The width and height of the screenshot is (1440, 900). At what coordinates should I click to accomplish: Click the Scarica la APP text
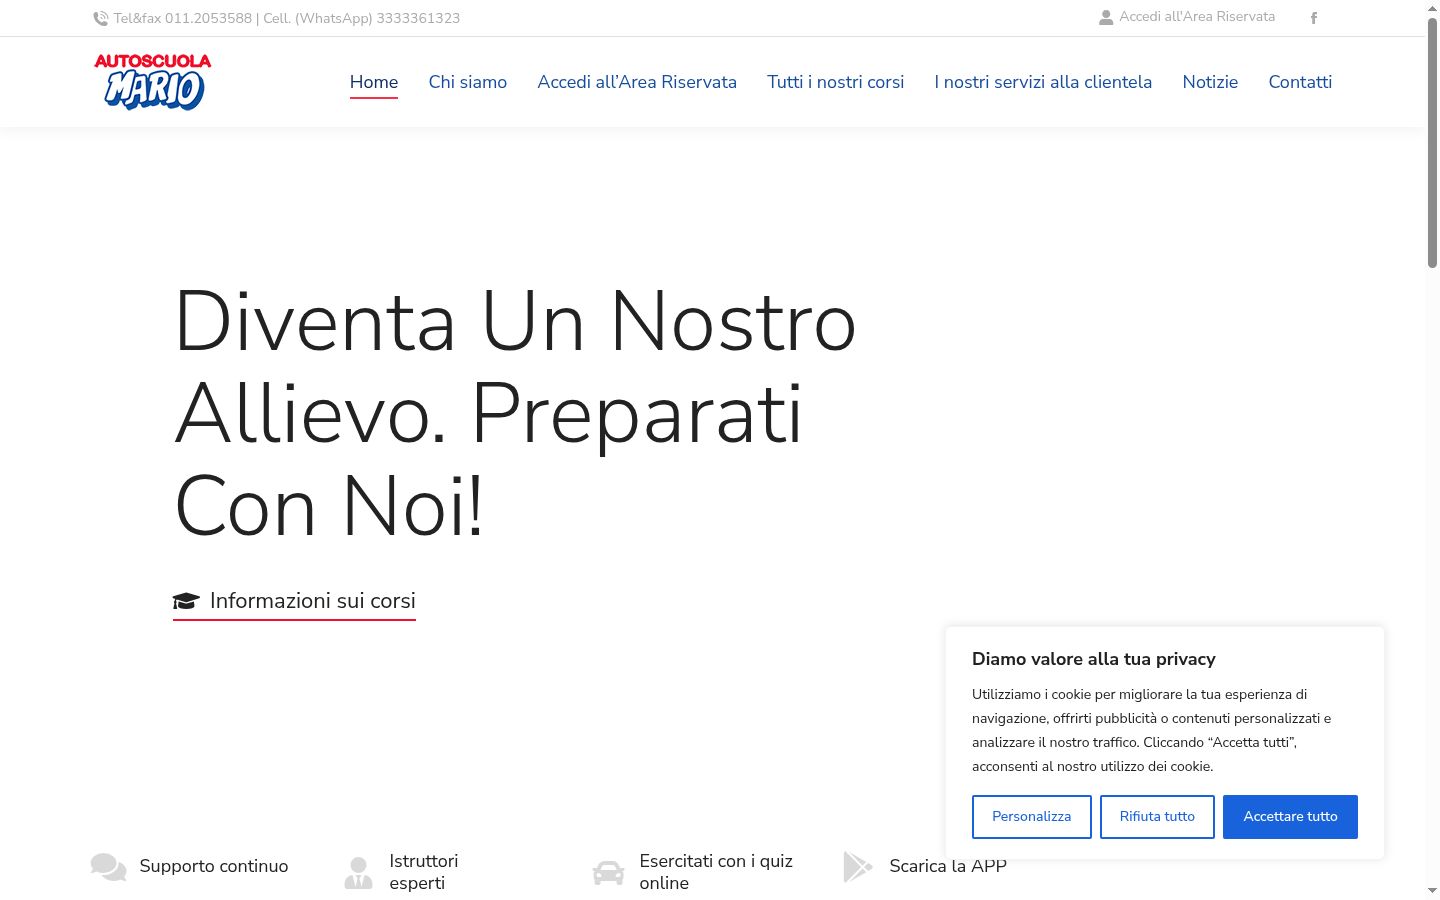[x=948, y=866]
